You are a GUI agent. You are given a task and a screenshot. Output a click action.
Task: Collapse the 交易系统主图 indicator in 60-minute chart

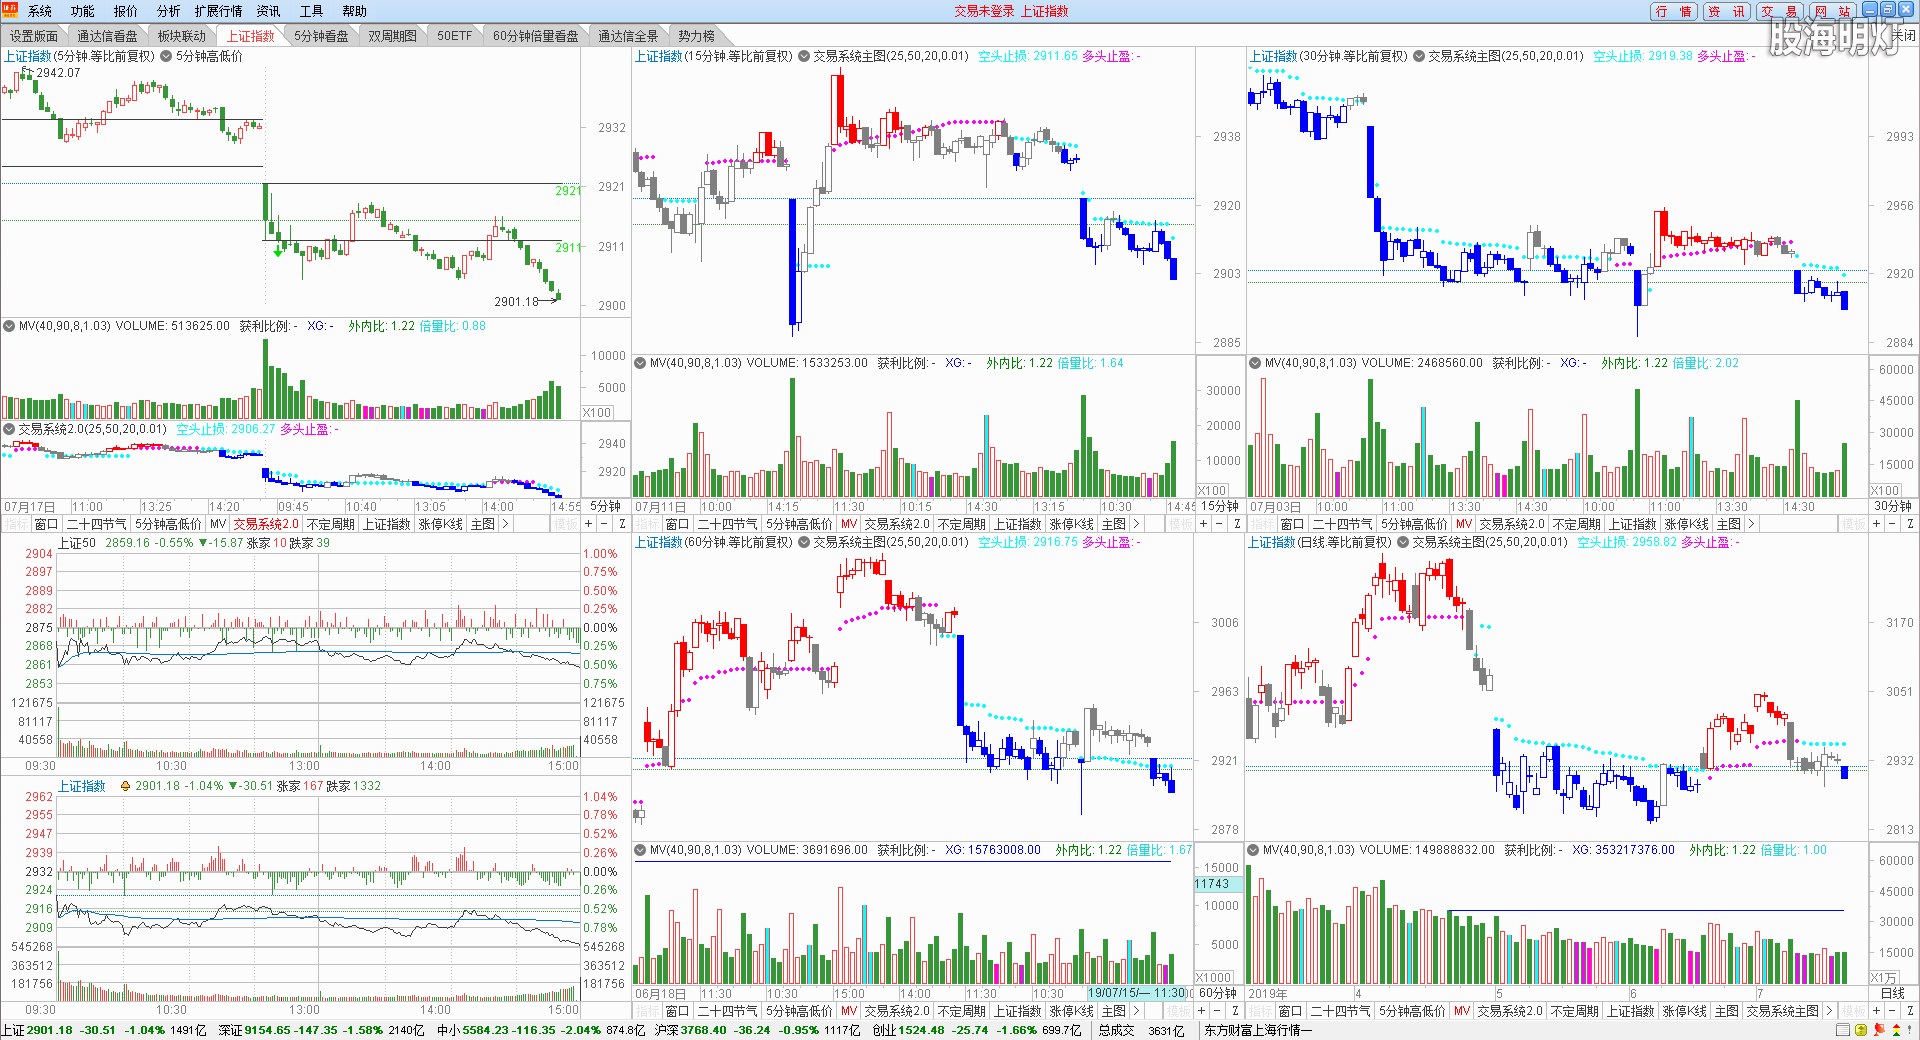(x=804, y=542)
